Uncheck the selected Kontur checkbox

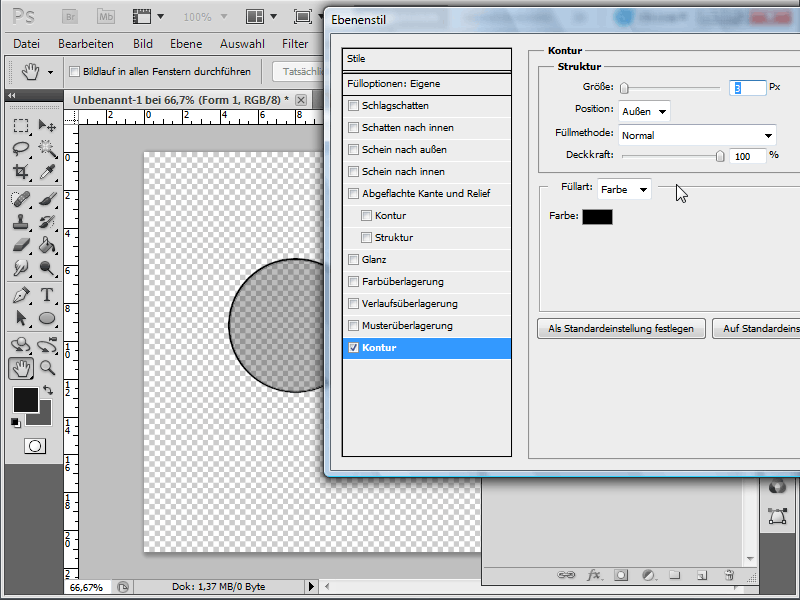pos(353,347)
